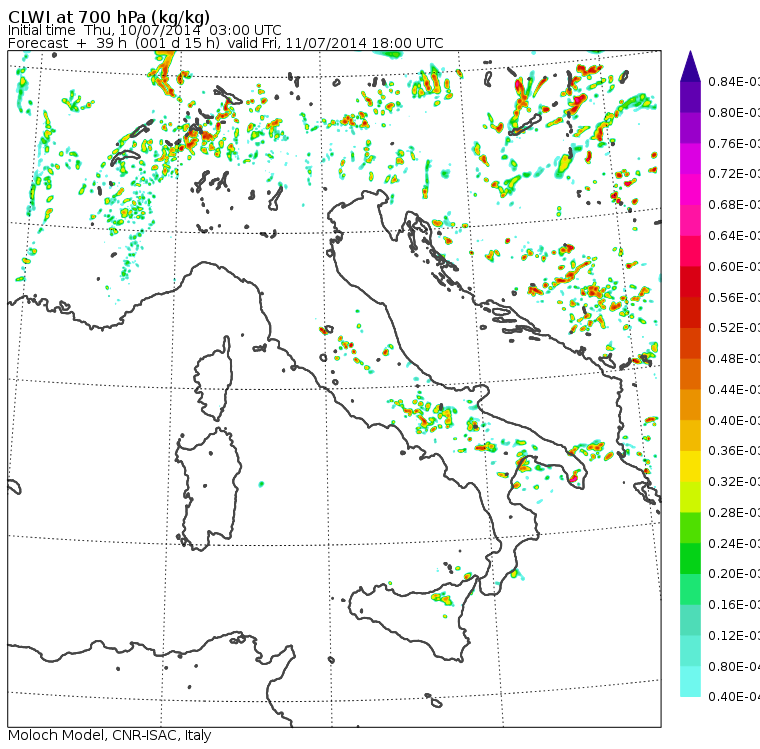Click the 0.48E-03 colorbar label
Screen dimensions: 760x749
[734, 359]
